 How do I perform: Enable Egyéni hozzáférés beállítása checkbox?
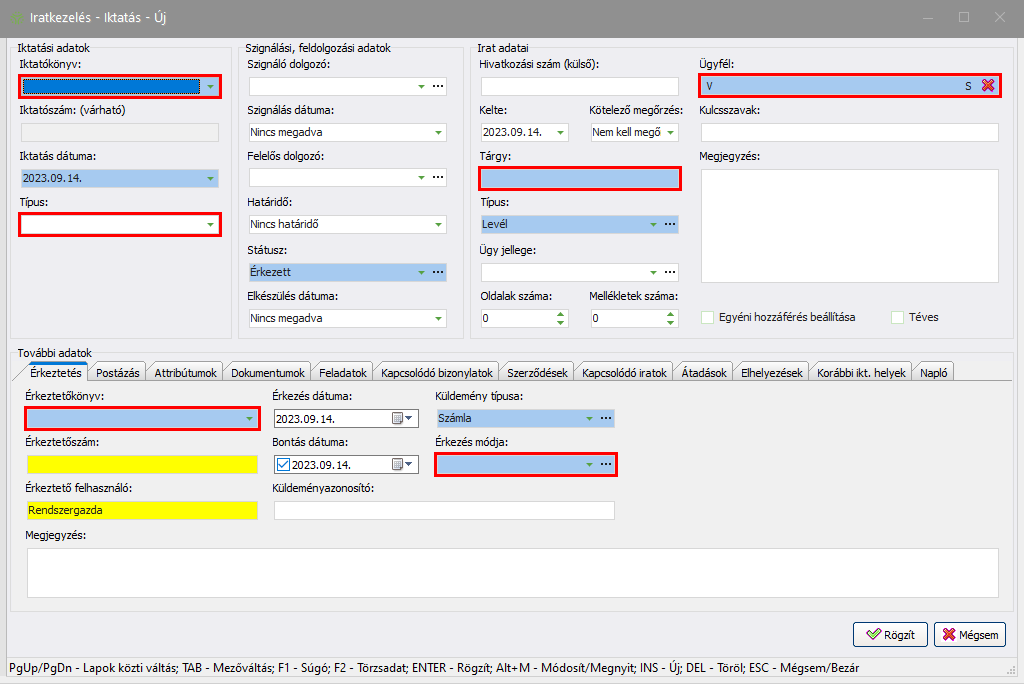click(708, 317)
